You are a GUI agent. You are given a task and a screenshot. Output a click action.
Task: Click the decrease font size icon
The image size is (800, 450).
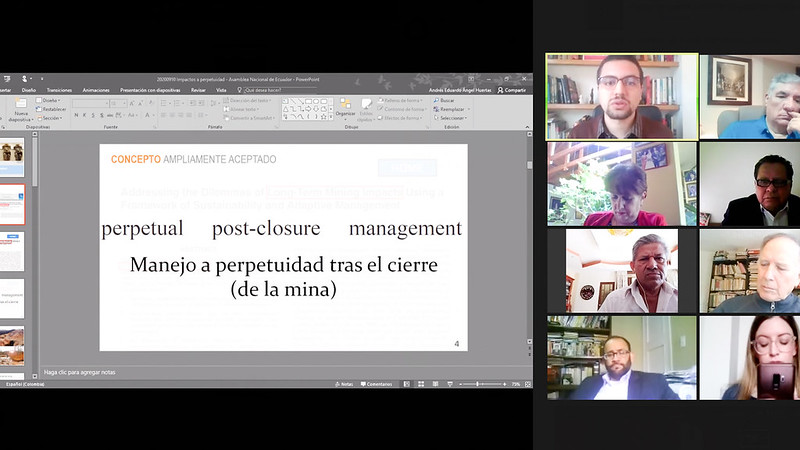pyautogui.click(x=141, y=104)
